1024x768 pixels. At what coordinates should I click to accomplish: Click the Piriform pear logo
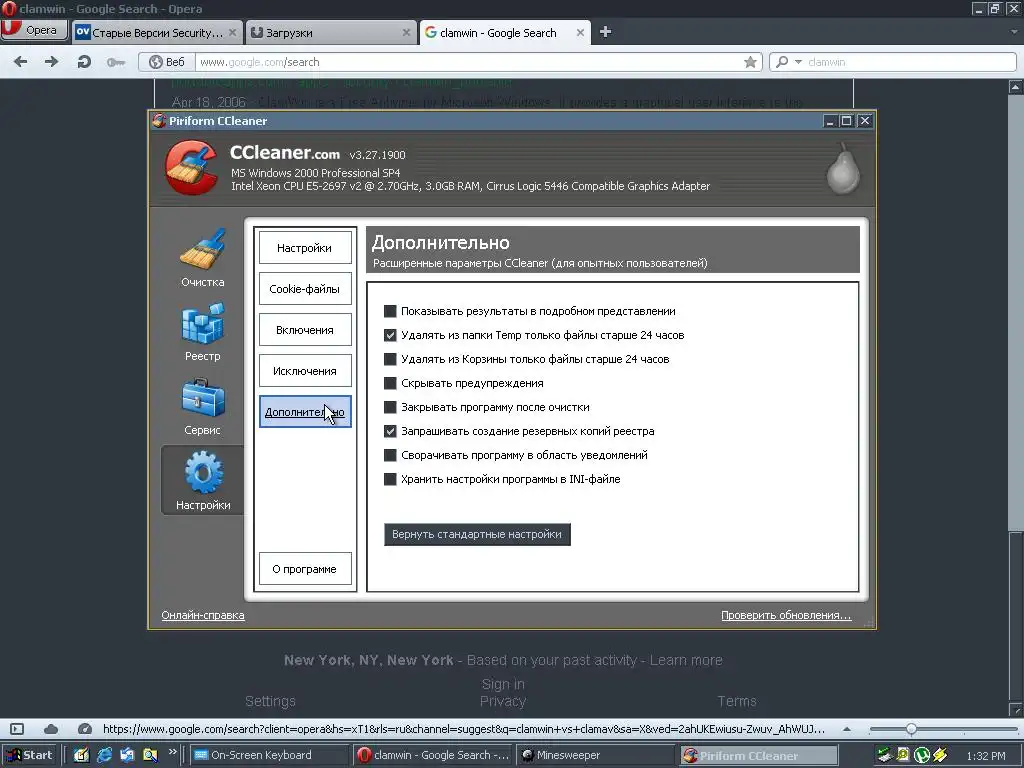843,169
